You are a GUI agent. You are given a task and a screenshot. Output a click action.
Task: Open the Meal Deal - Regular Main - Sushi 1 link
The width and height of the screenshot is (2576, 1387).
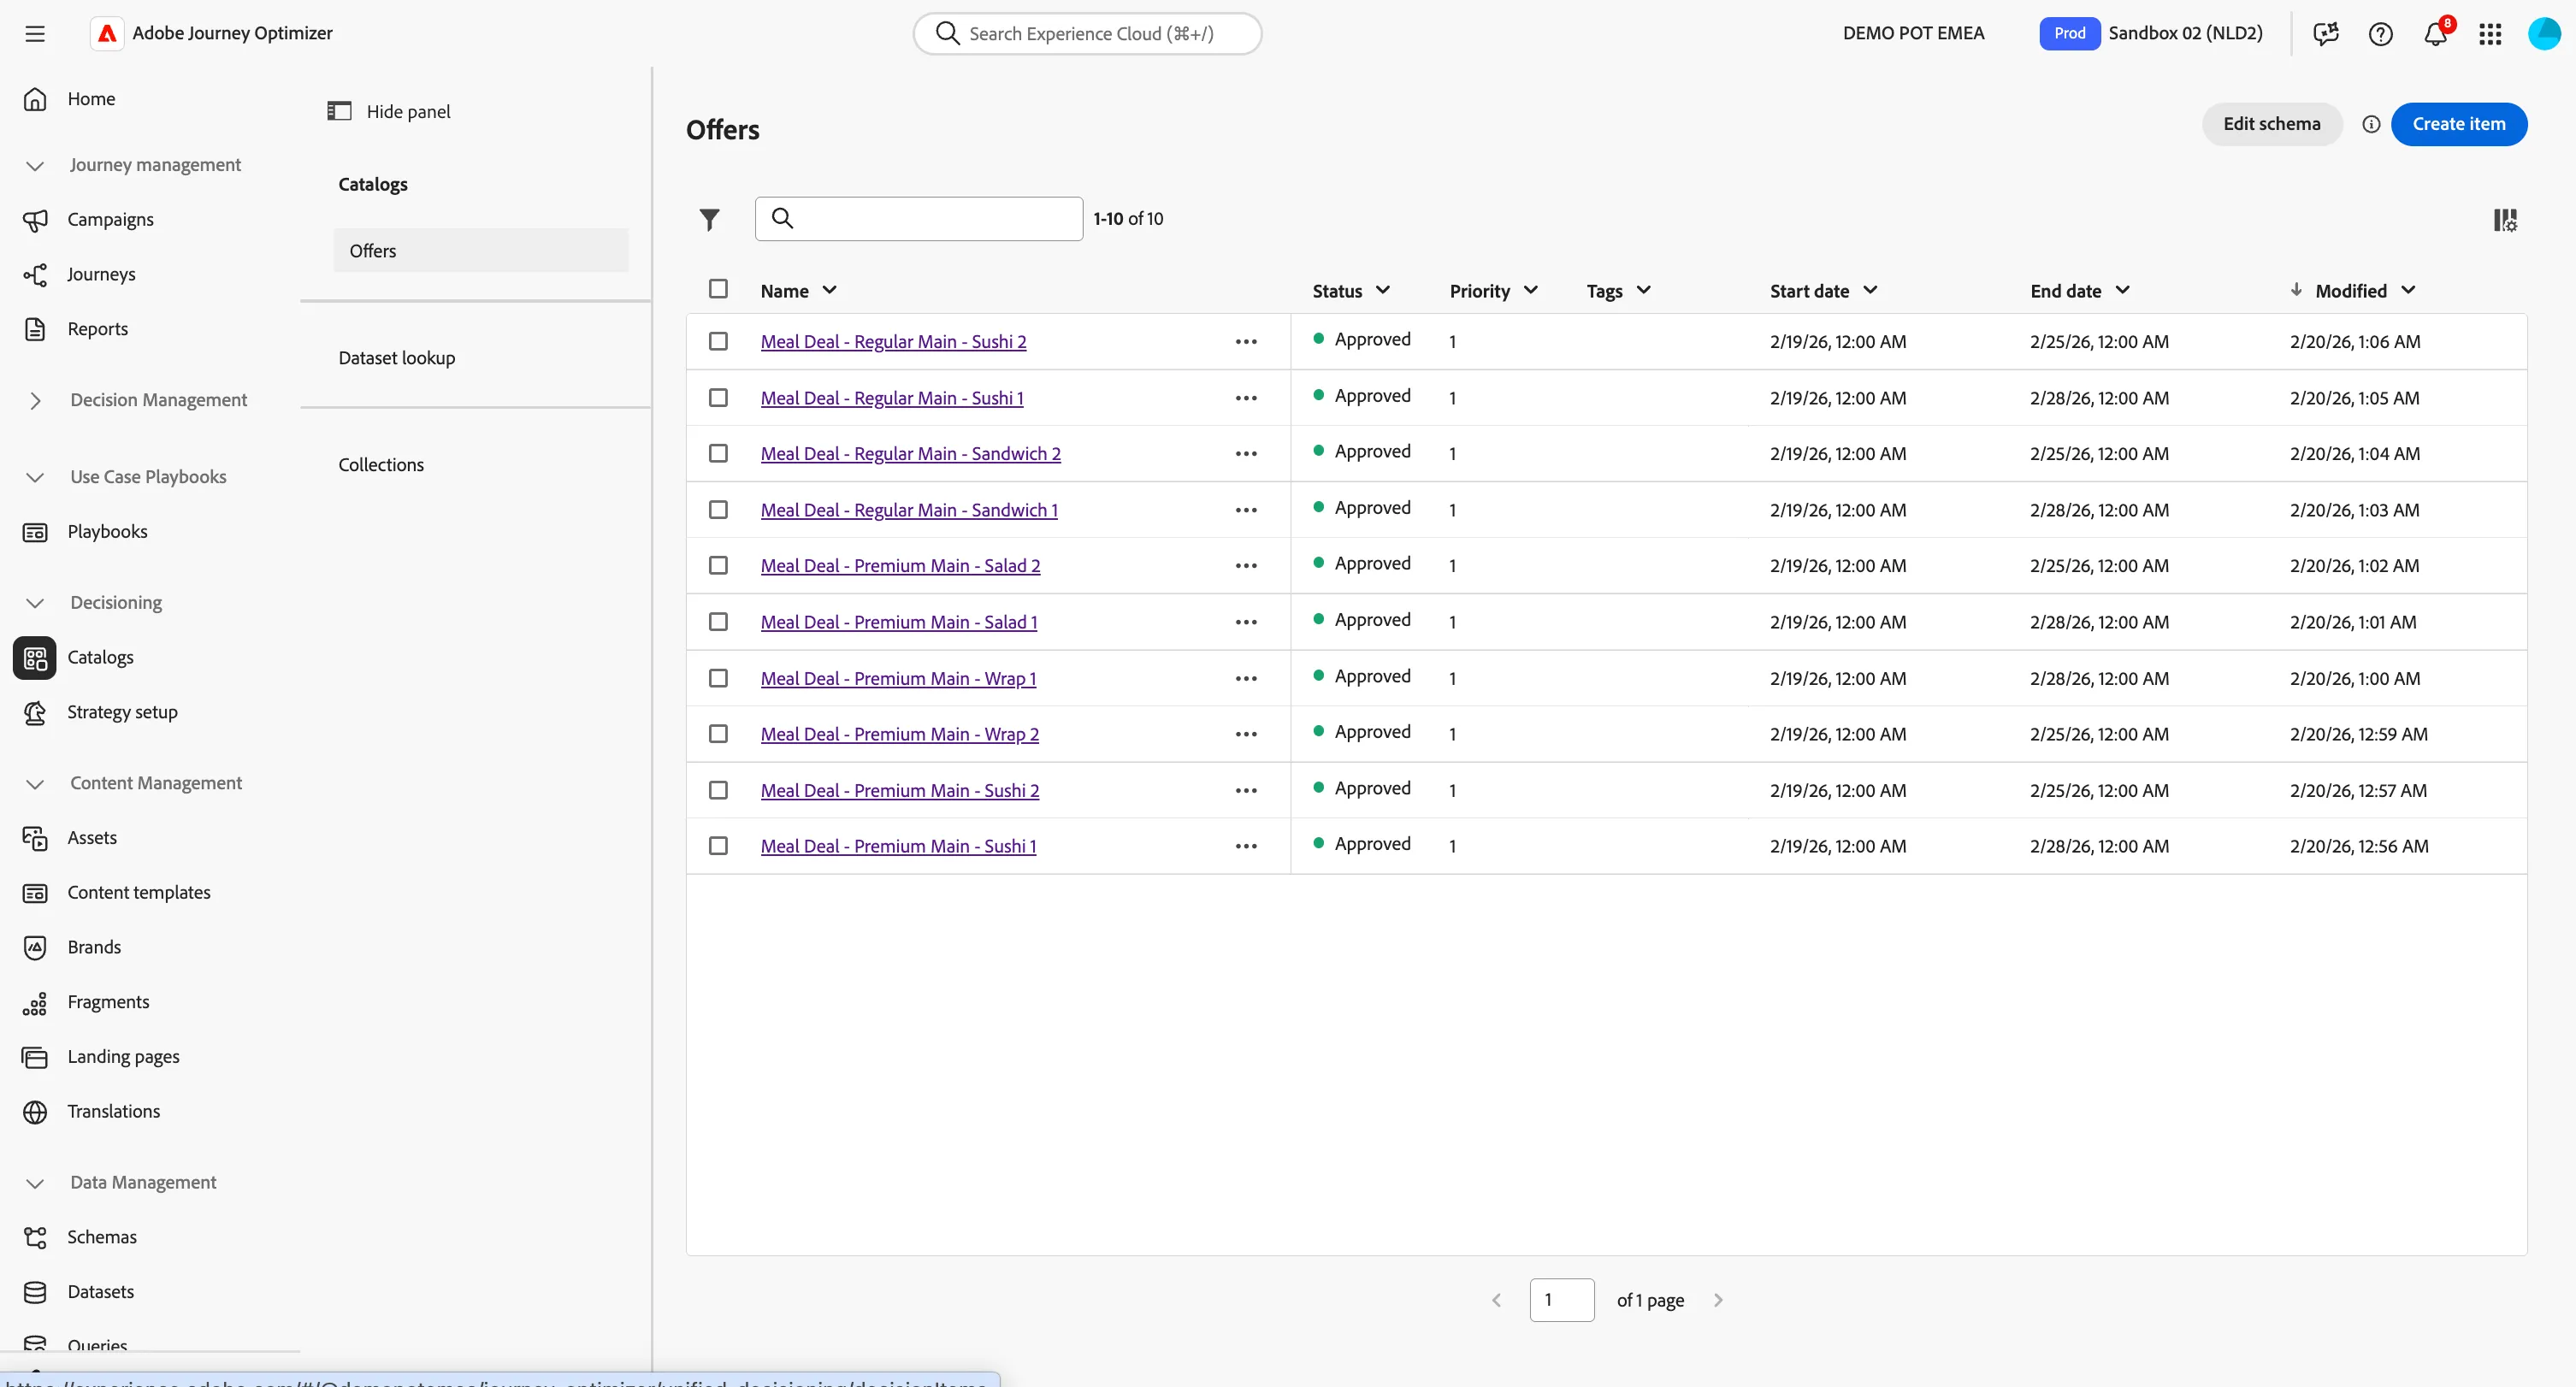pos(892,398)
